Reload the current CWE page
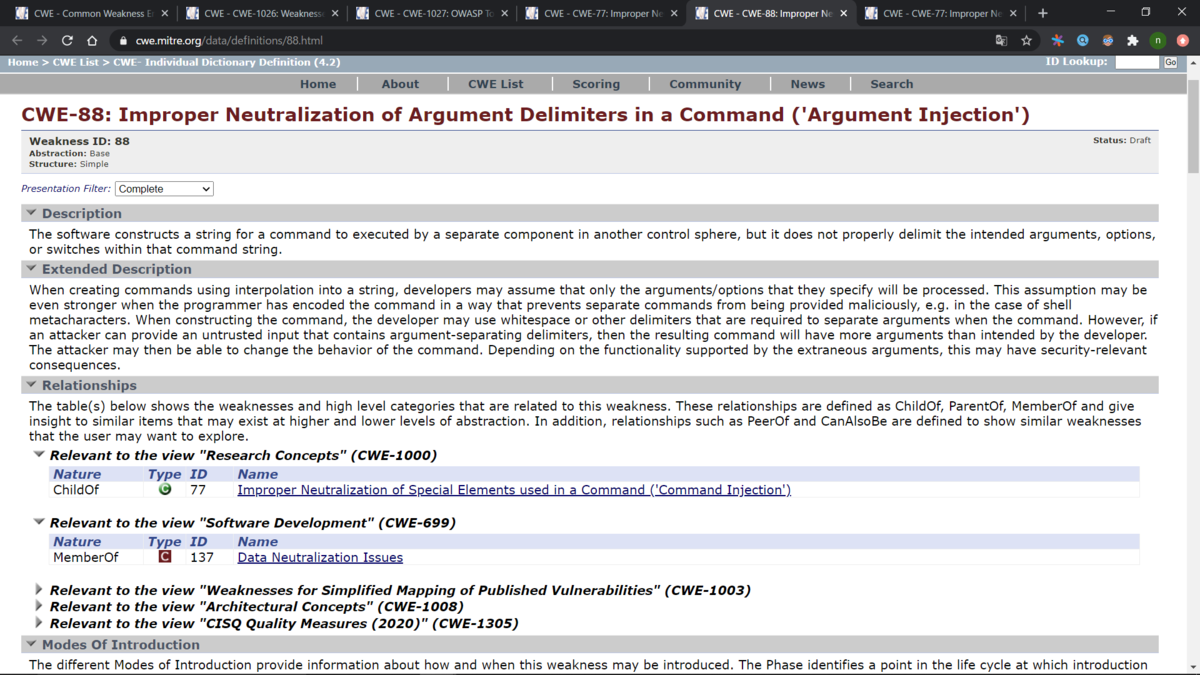Viewport: 1200px width, 675px height. point(67,41)
